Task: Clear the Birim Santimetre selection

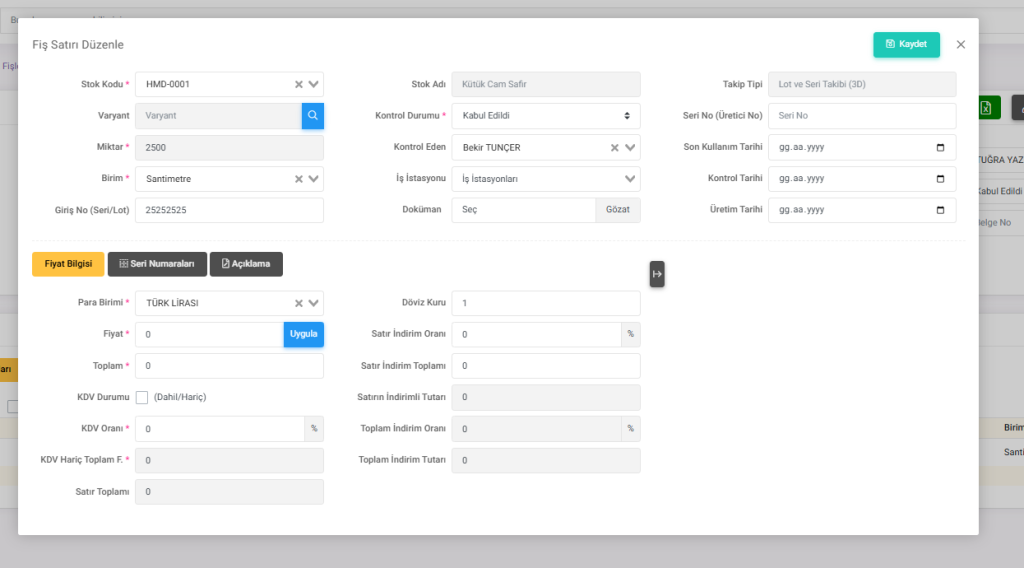Action: [298, 179]
